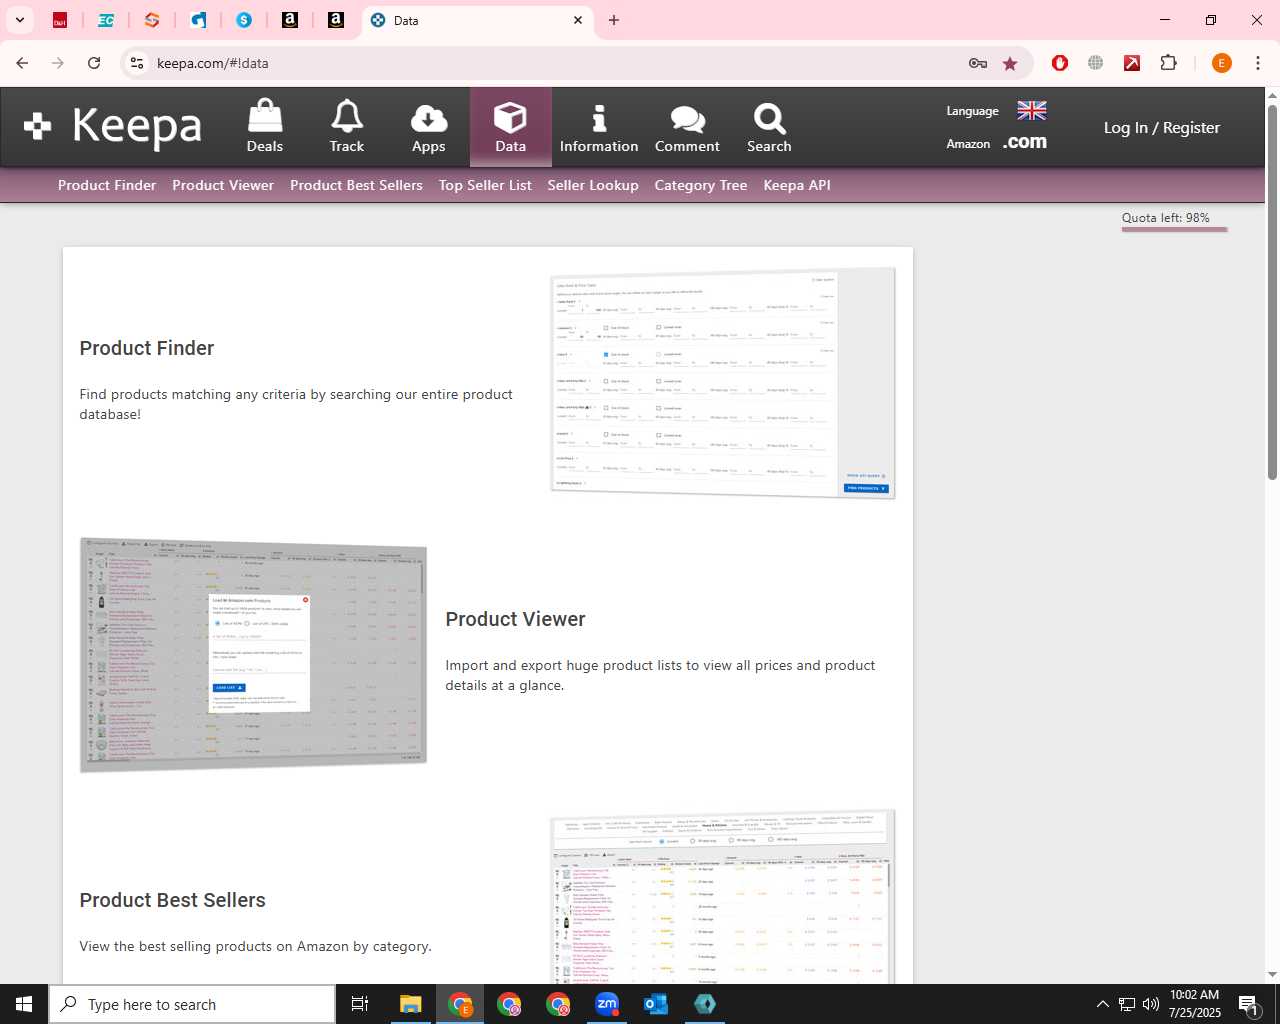Click the page vertical scrollbar thumb
This screenshot has width=1280, height=1024.
pos(1272,290)
